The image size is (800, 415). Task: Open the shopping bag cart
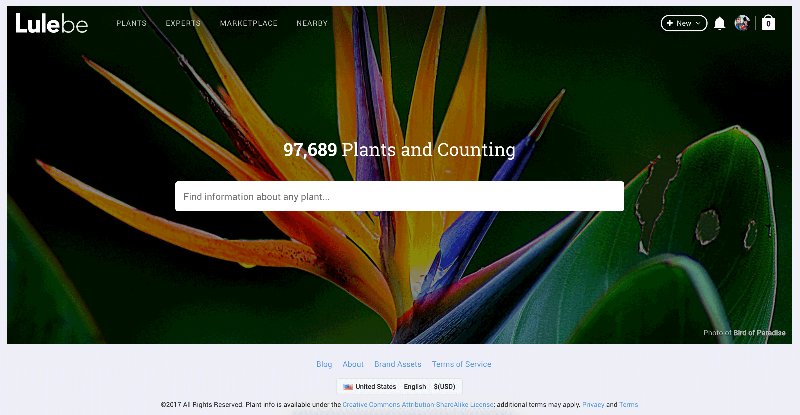(768, 23)
